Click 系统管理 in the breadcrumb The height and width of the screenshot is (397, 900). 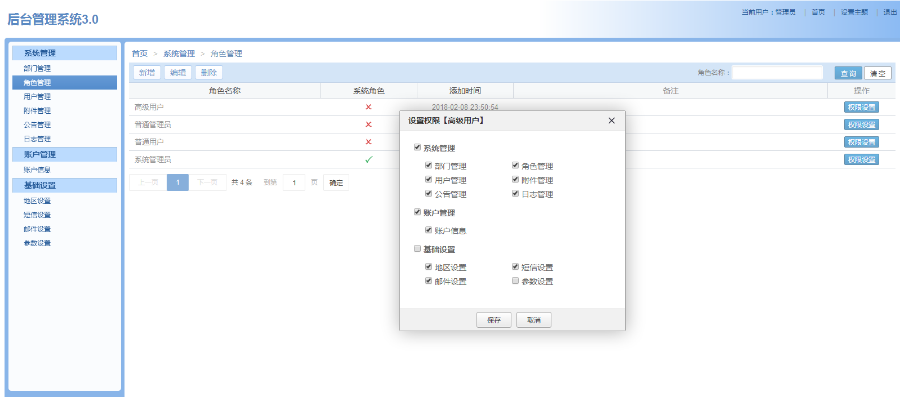click(179, 54)
